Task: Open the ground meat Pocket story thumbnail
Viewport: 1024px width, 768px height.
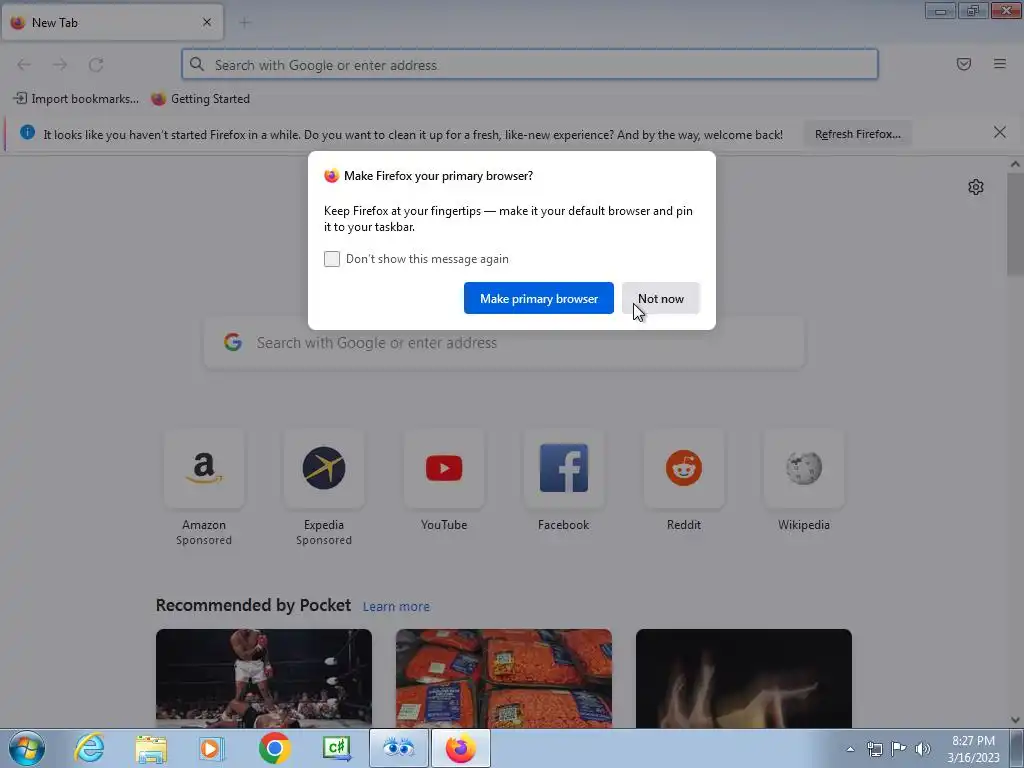Action: pos(504,679)
